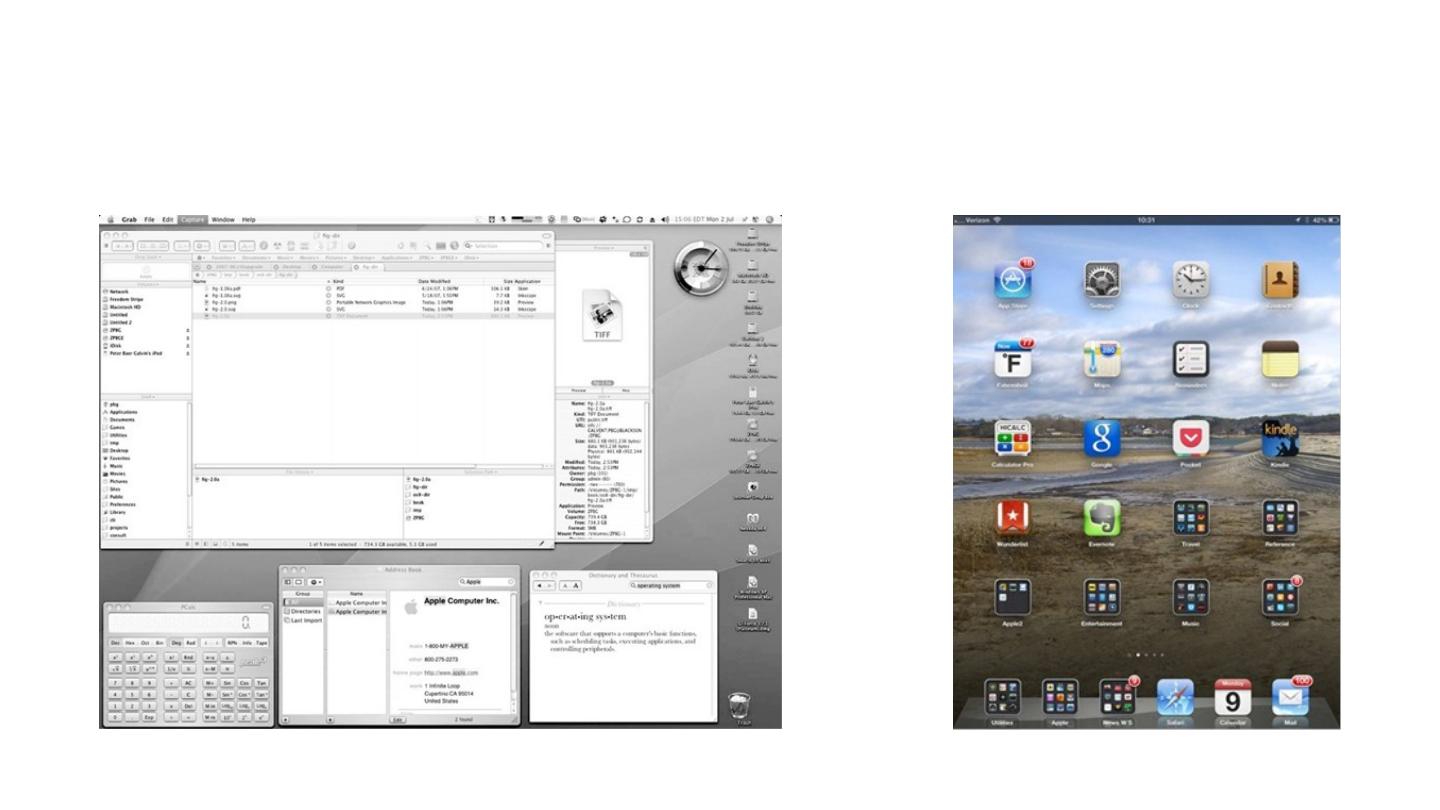This screenshot has height=810, width=1440.
Task: Open Mail in the iPad dock
Action: coord(1290,698)
